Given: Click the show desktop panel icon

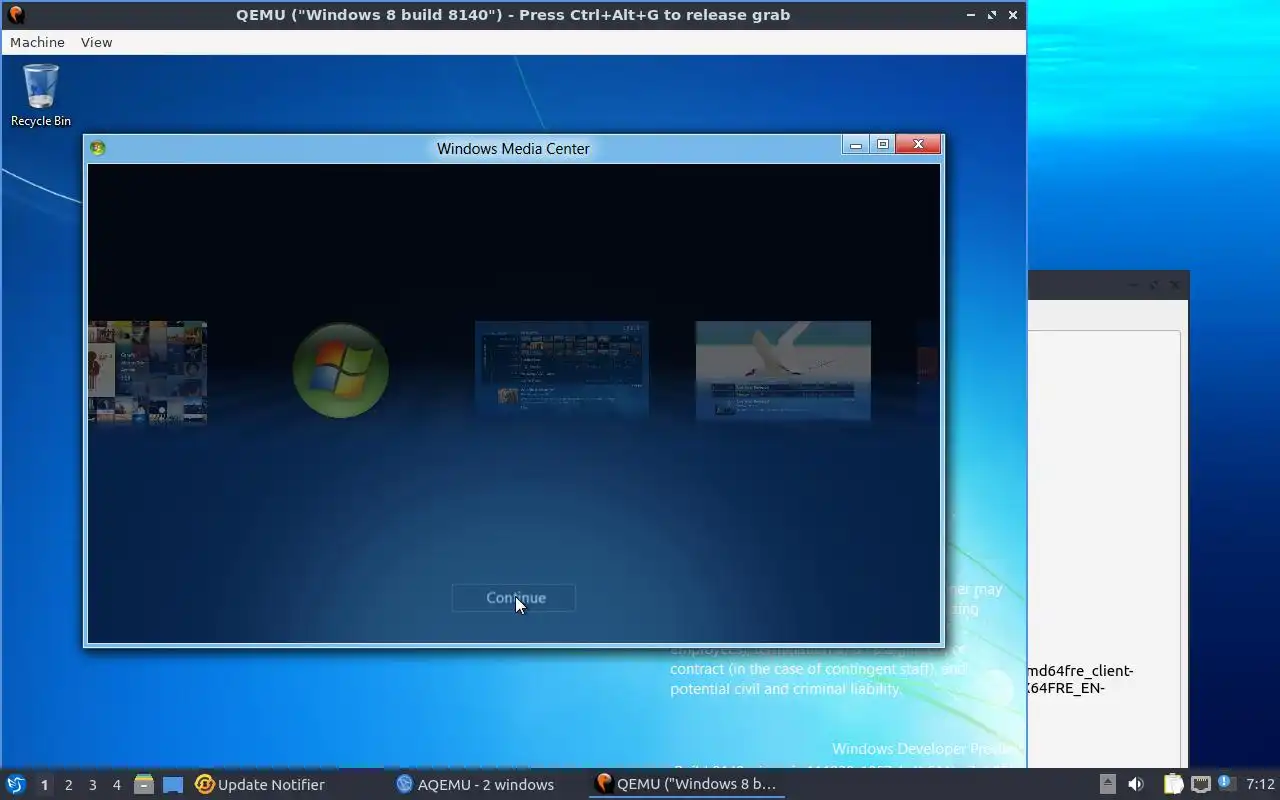Looking at the screenshot, I should pyautogui.click(x=173, y=784).
